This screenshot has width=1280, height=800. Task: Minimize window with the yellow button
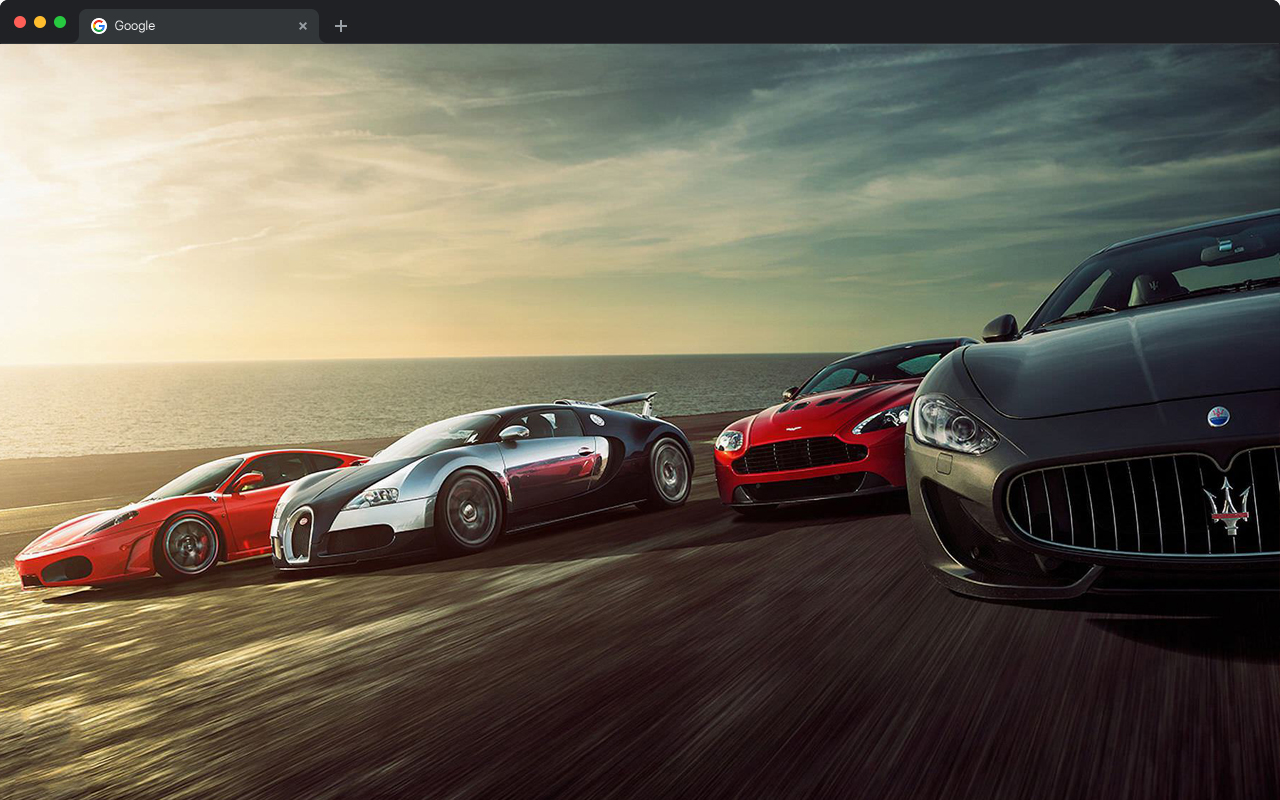click(40, 22)
